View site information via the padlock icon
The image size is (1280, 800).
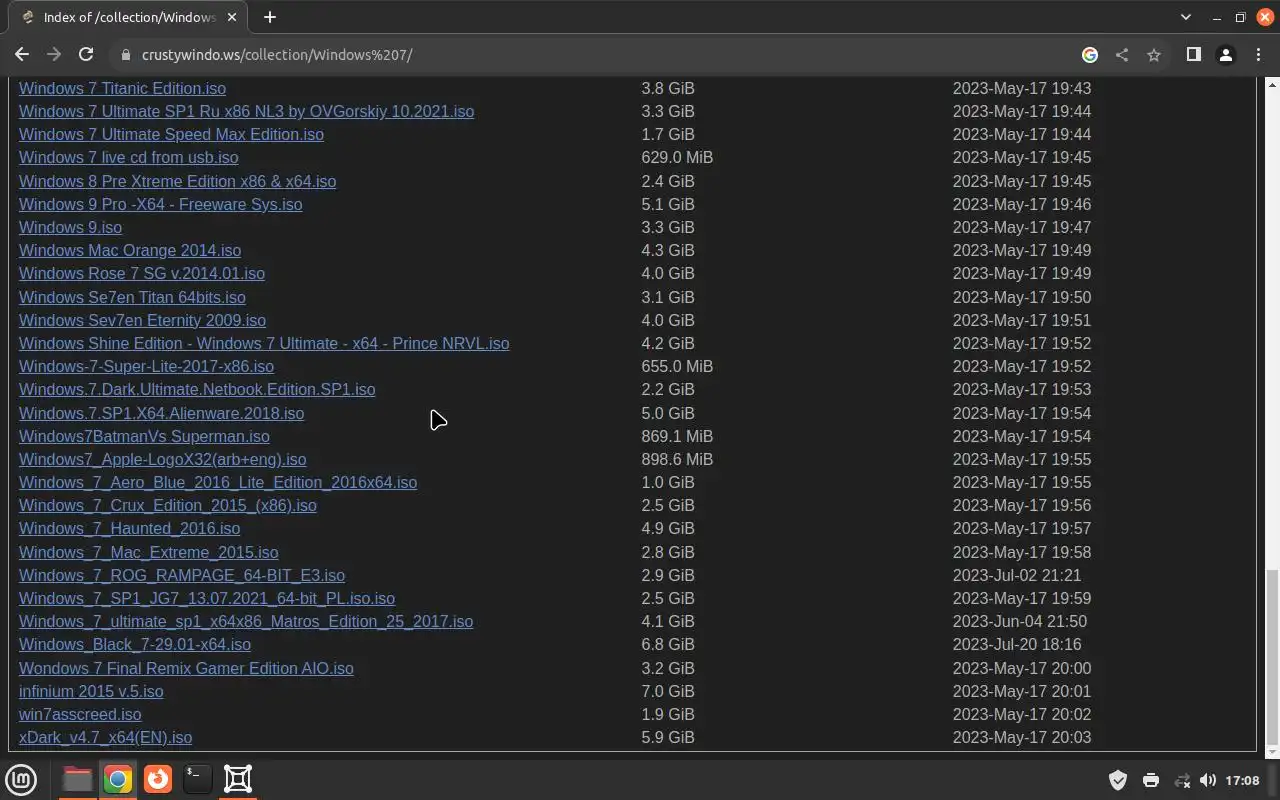click(x=125, y=55)
